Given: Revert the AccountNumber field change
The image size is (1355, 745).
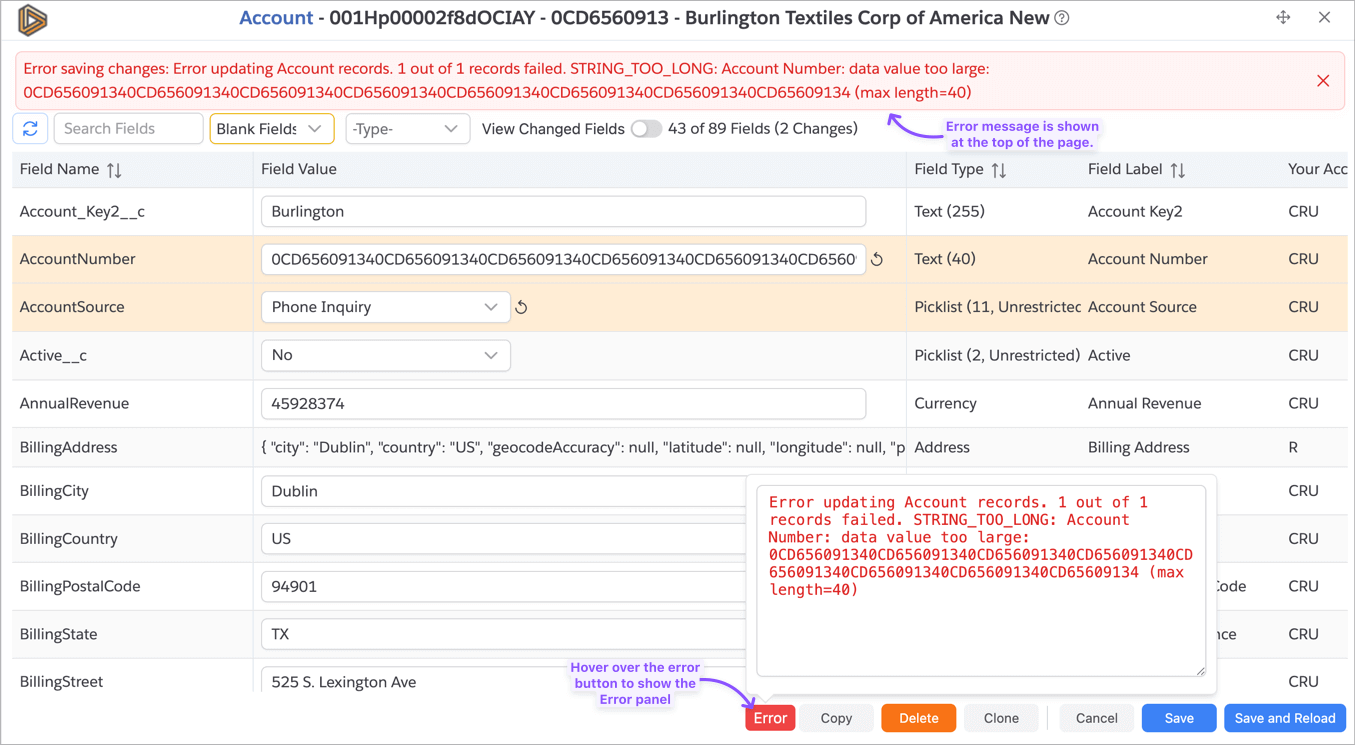Looking at the screenshot, I should 877,260.
